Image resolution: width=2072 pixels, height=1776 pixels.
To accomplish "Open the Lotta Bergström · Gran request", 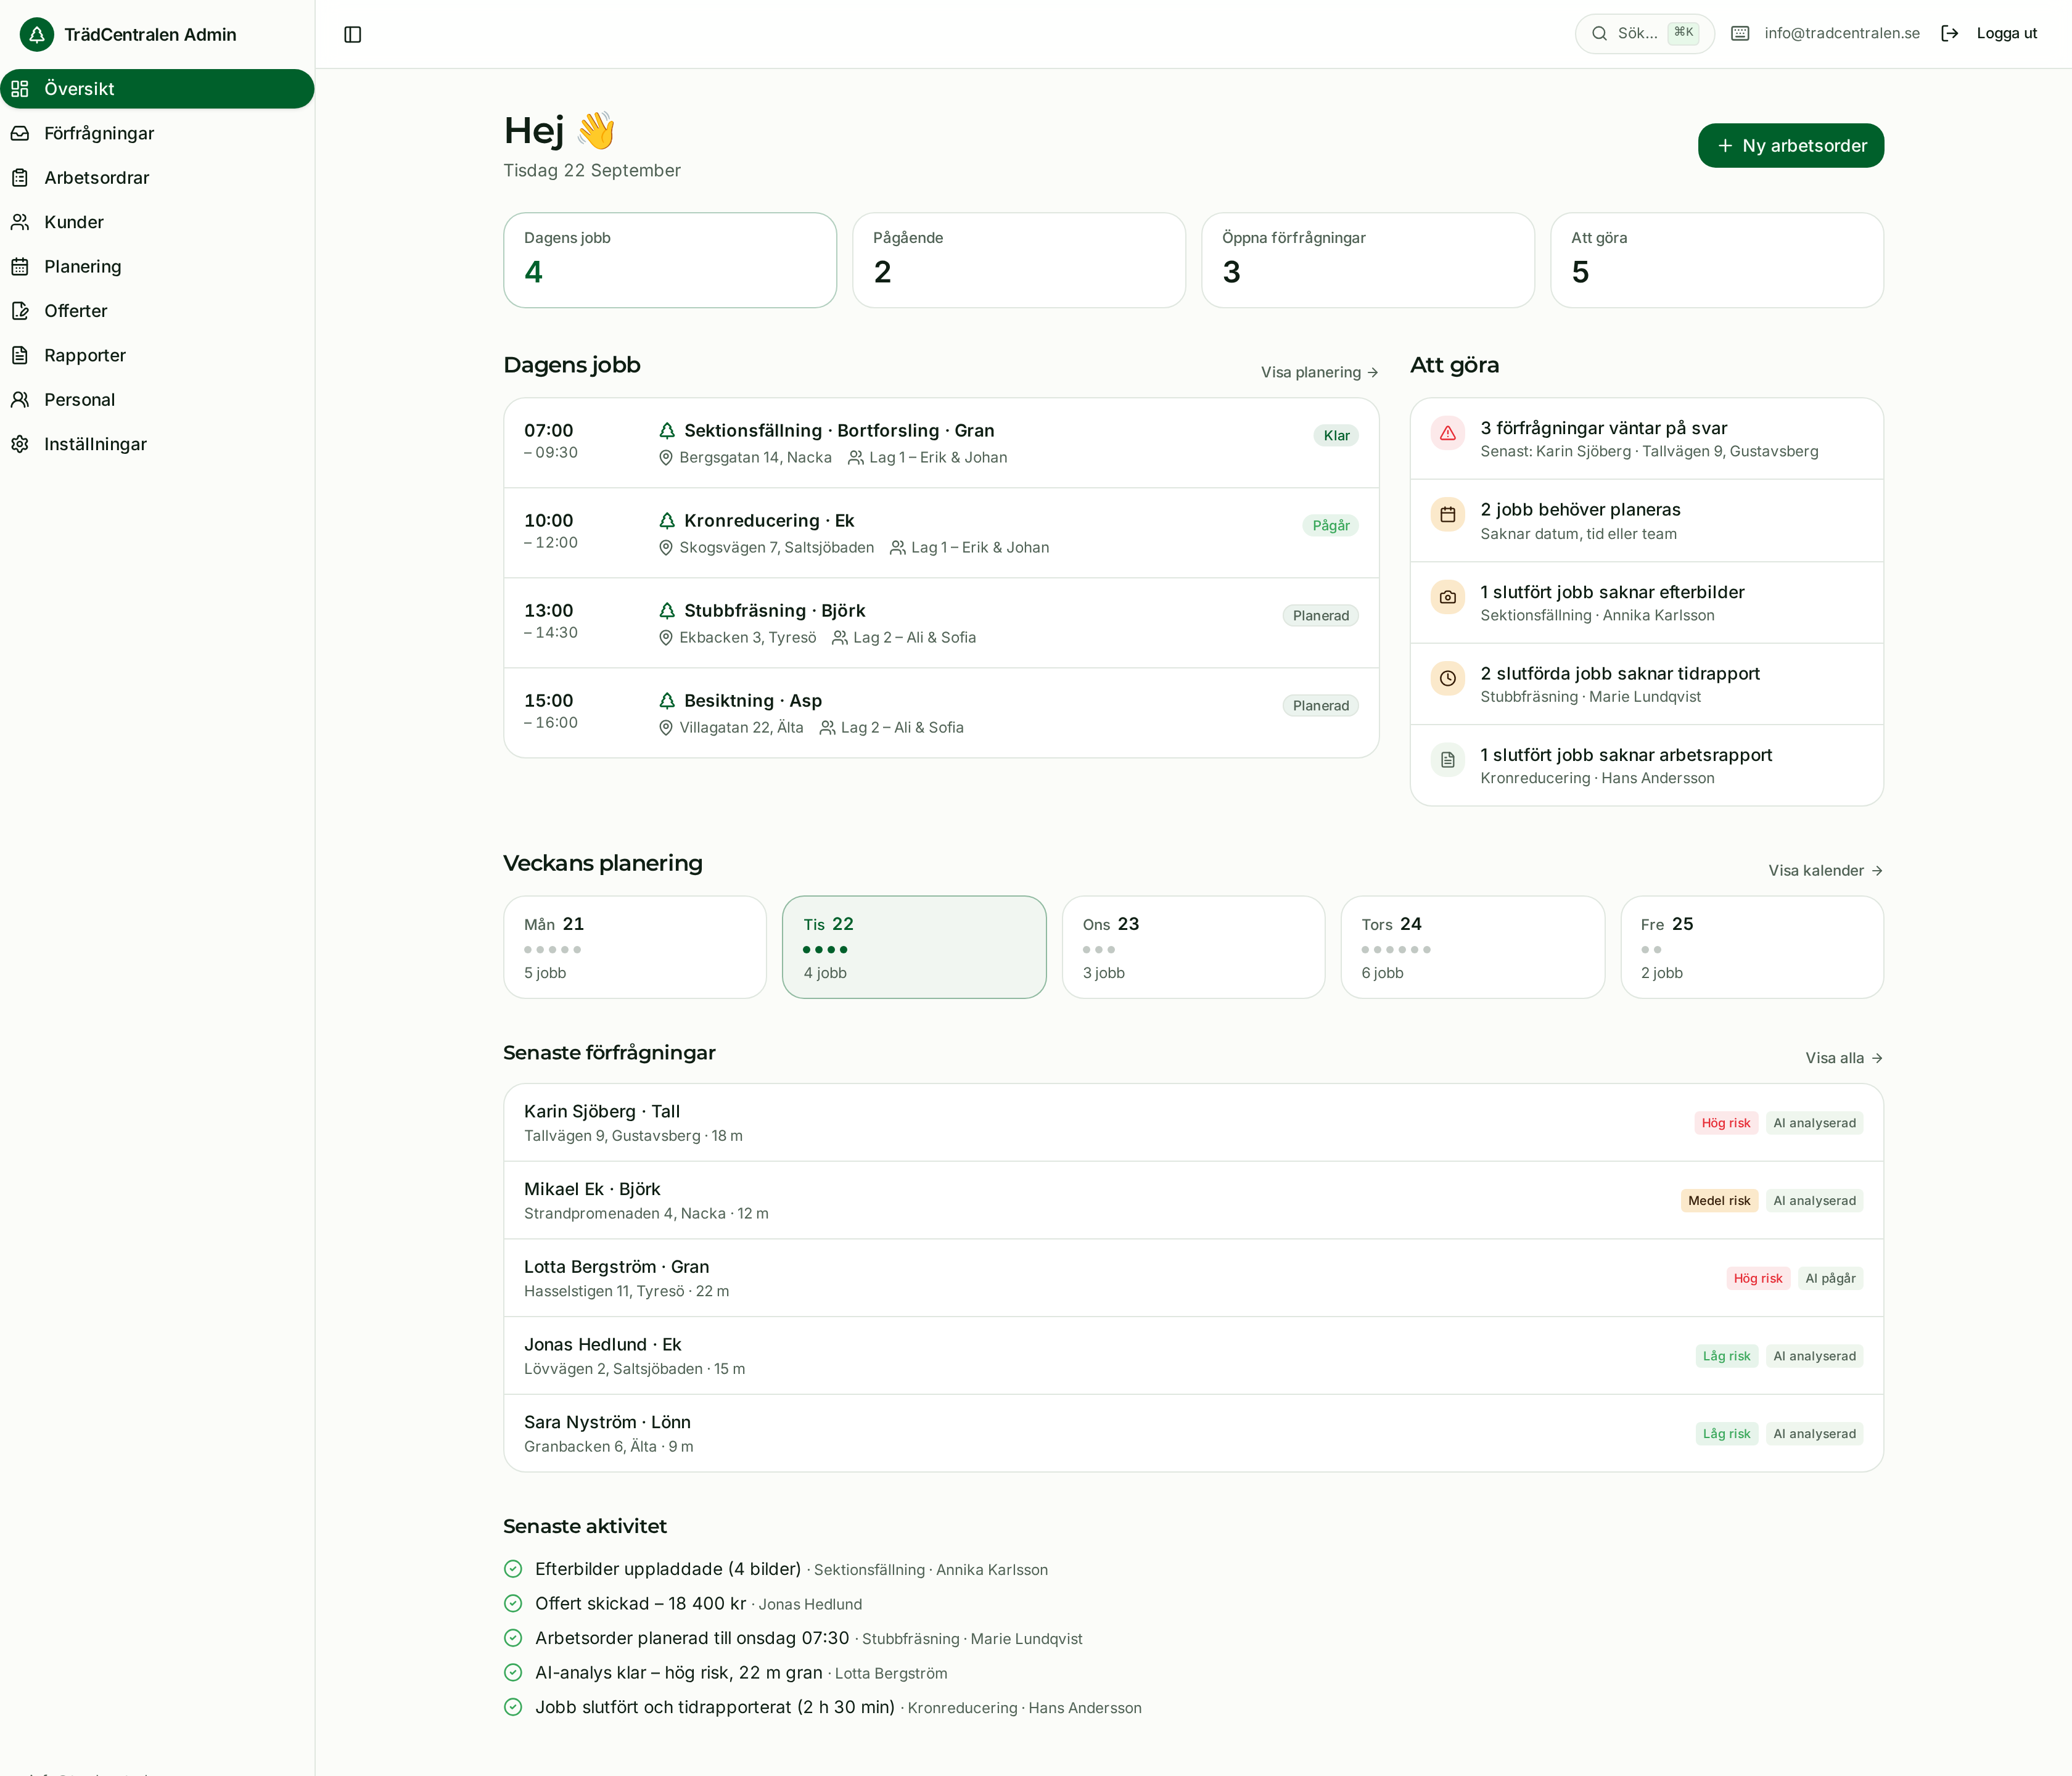I will [1193, 1278].
